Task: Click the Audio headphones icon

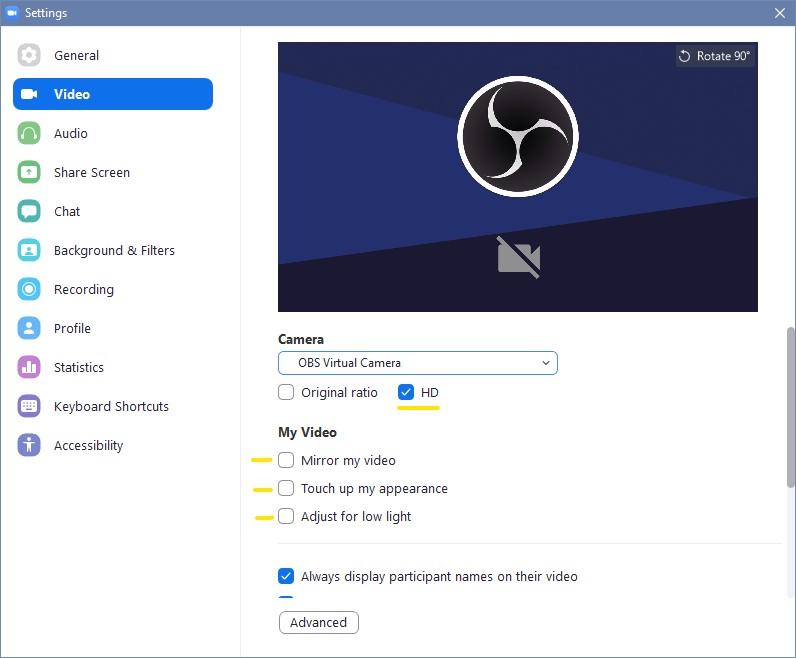Action: [x=29, y=133]
